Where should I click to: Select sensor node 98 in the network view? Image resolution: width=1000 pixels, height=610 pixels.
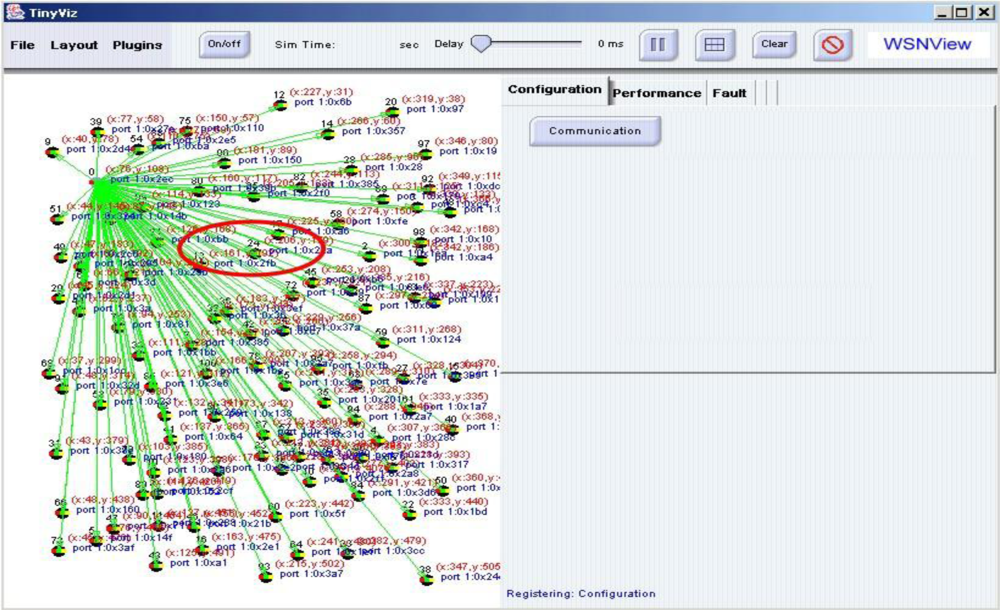tap(420, 242)
